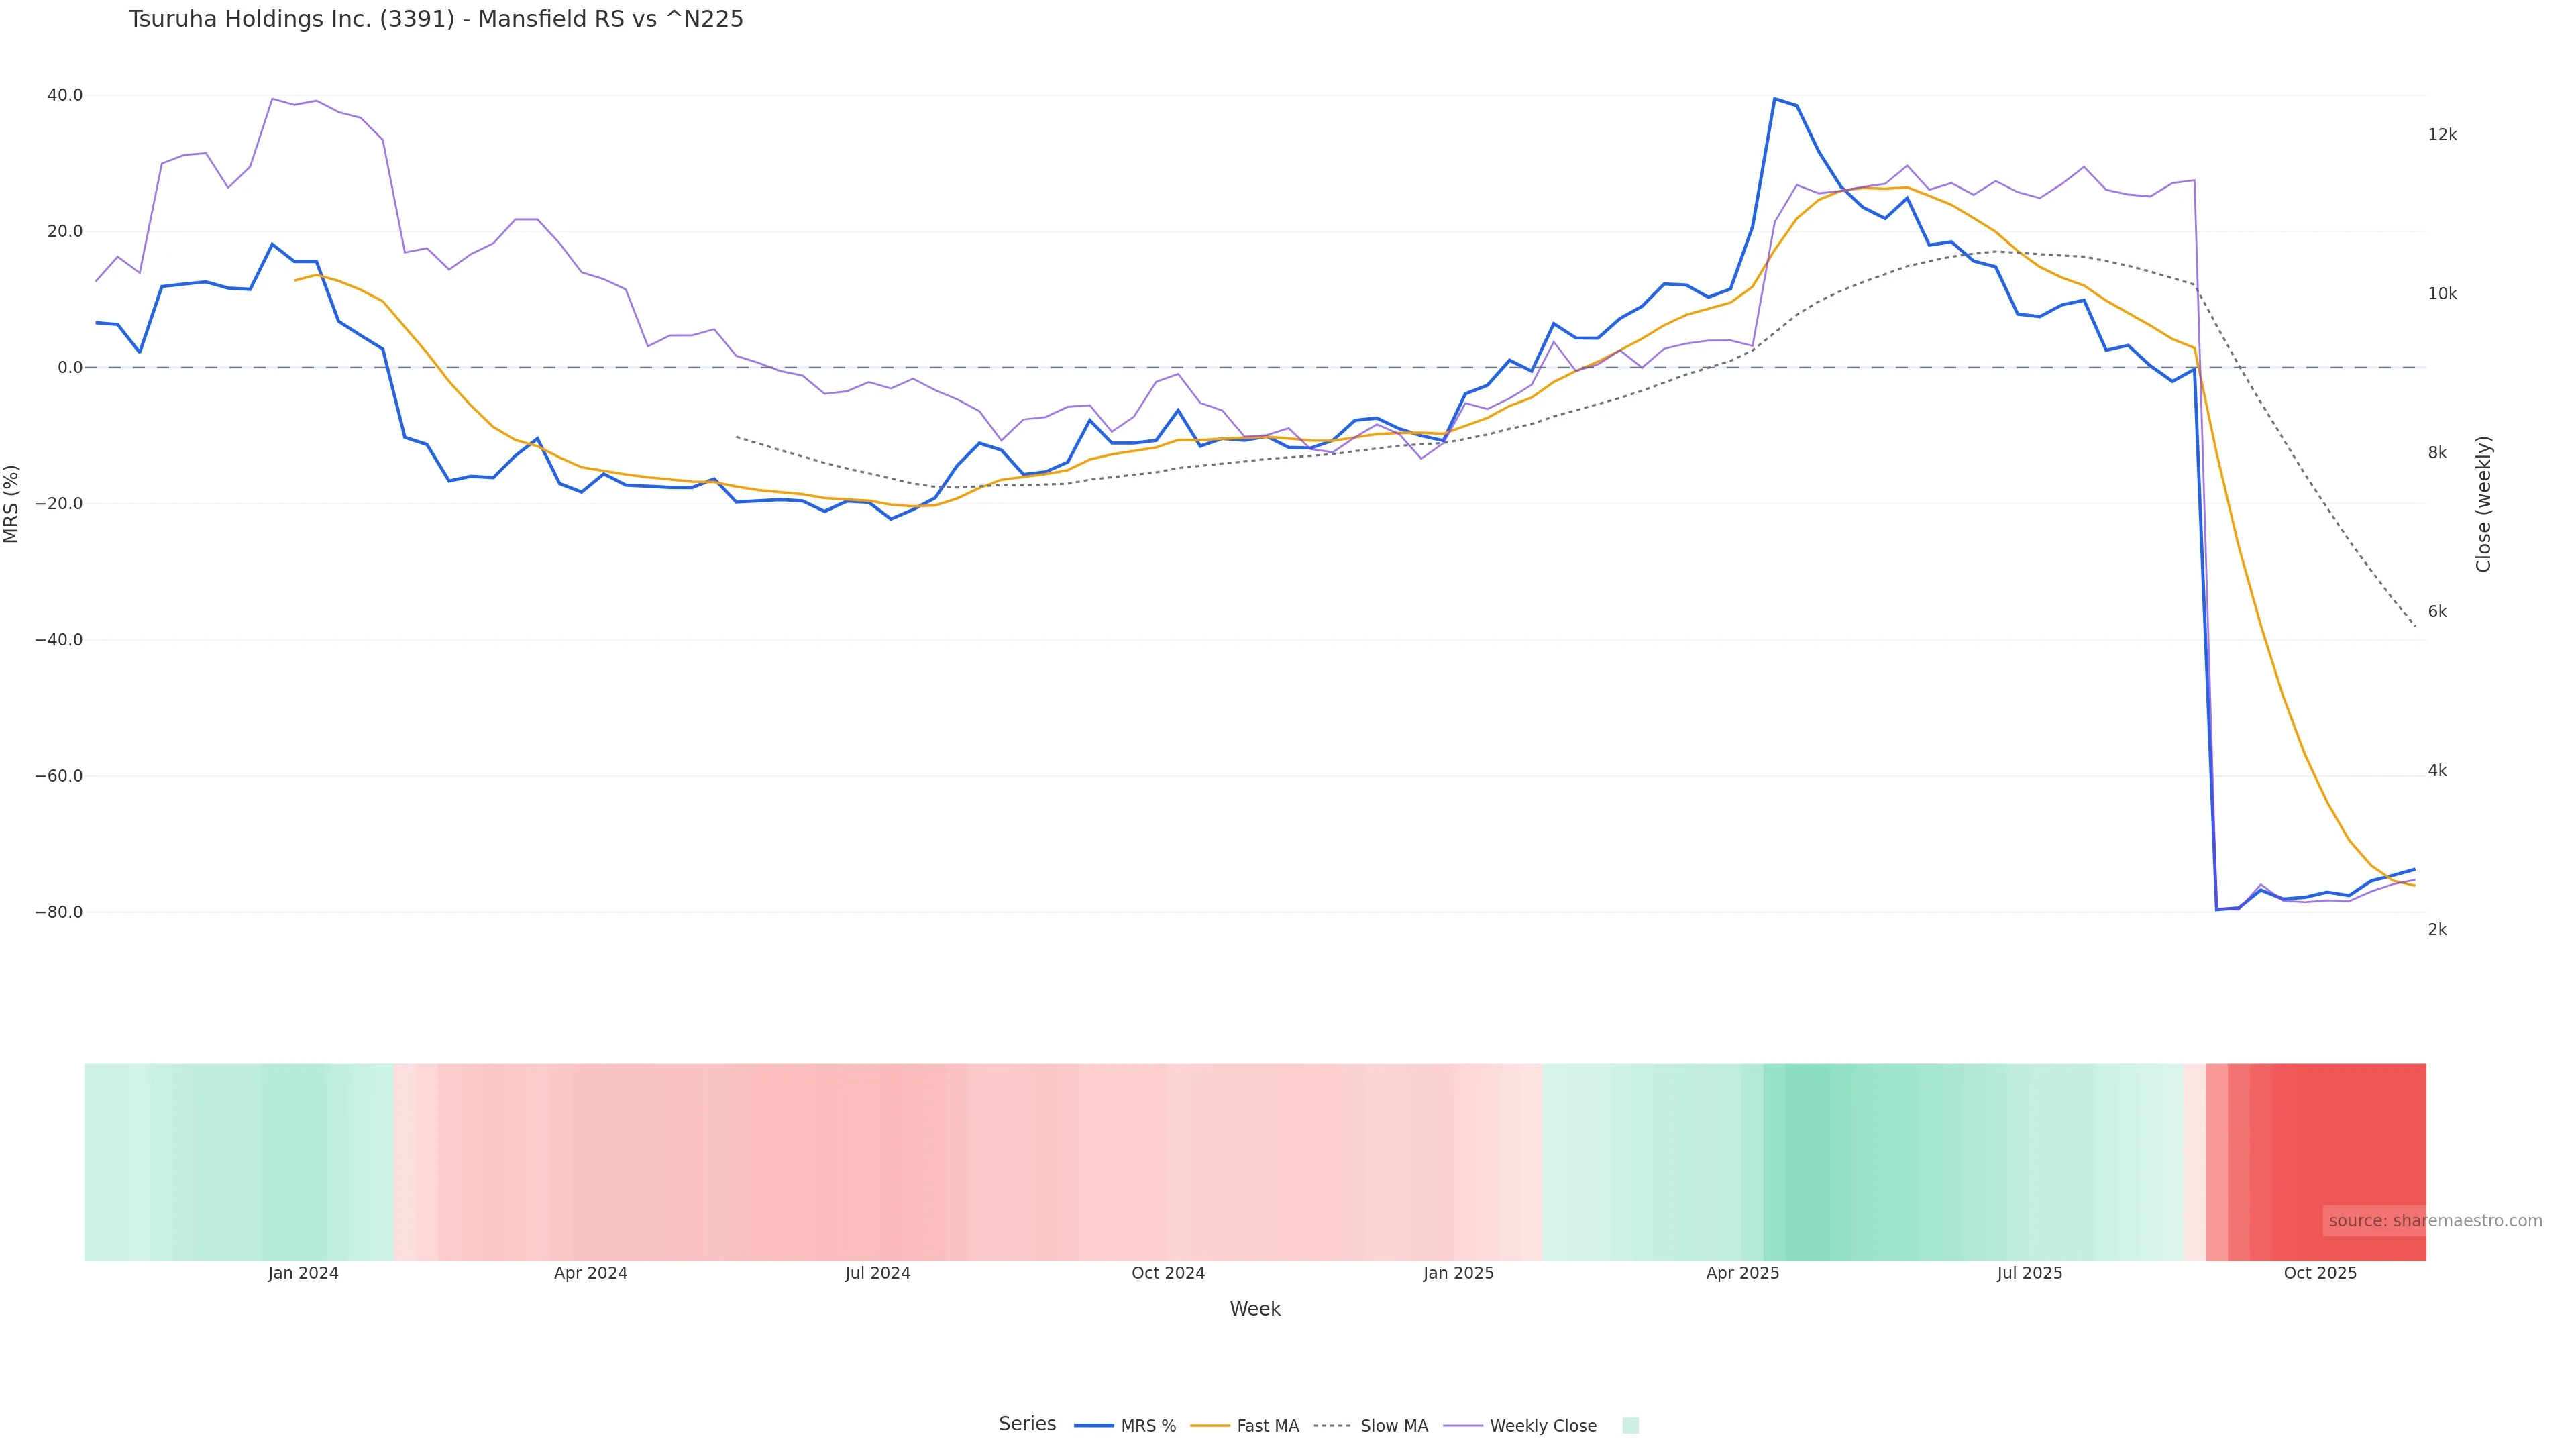Screen dimensions: 2576x1449
Task: Click the orange Fast MA legend line icon
Action: 1210,1426
